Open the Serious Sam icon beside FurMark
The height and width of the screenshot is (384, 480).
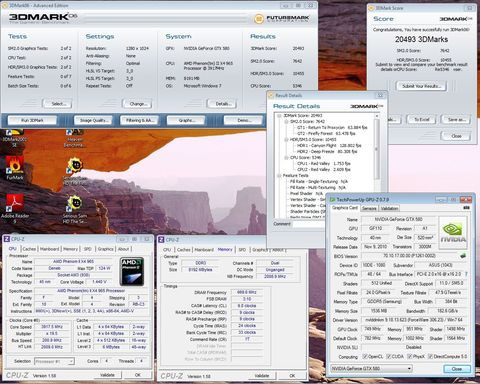coord(75,171)
